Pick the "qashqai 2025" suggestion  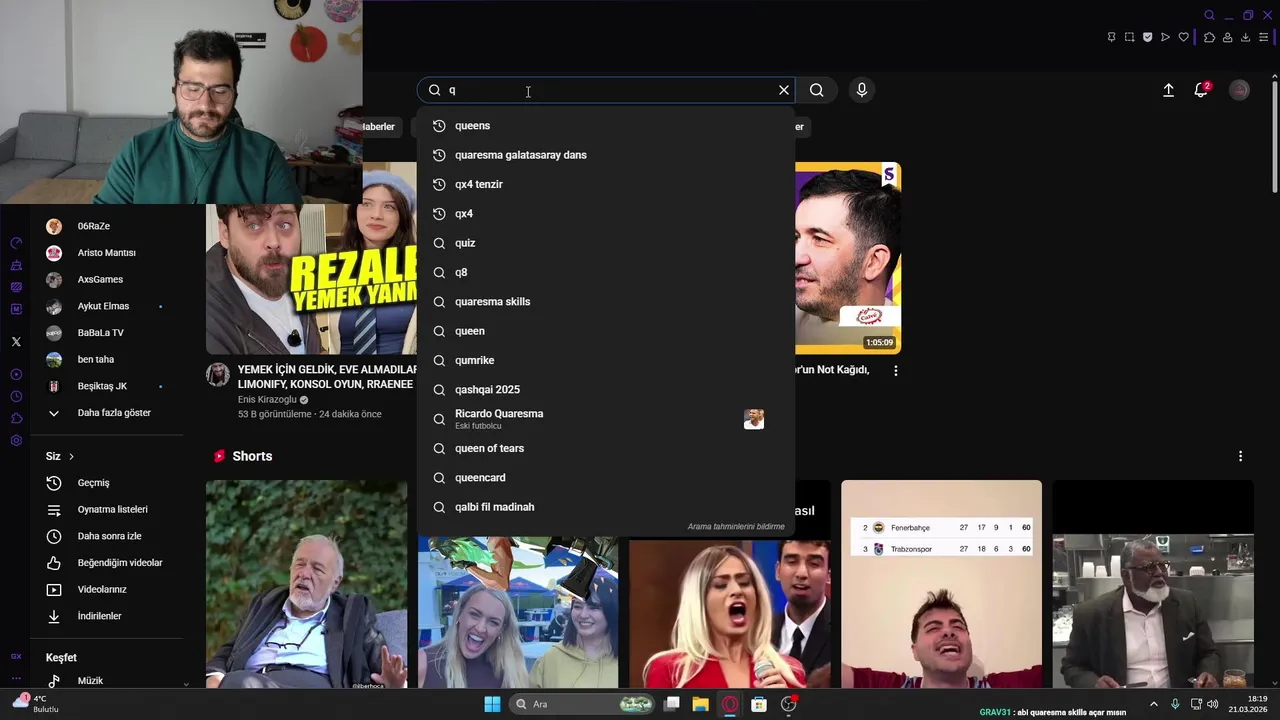click(x=606, y=390)
